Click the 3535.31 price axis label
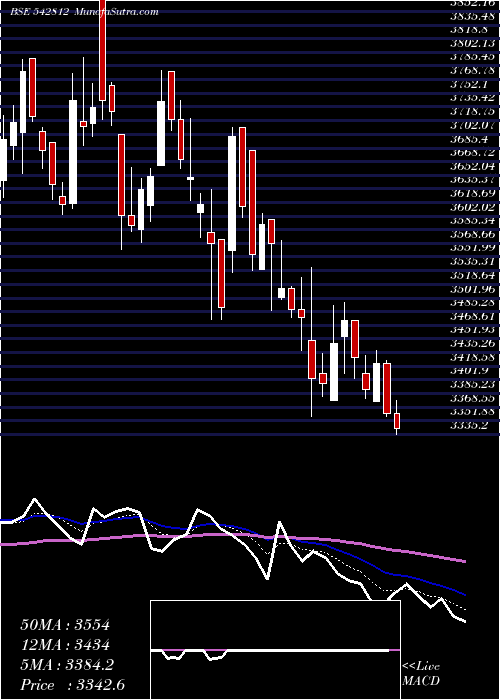 point(472,262)
